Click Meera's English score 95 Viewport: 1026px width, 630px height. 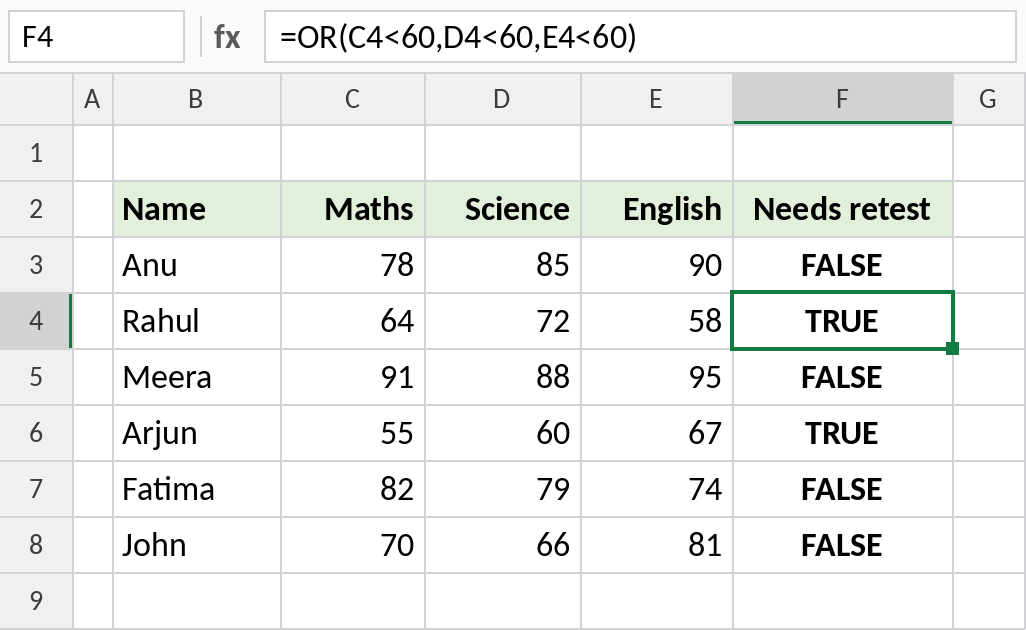(x=657, y=377)
